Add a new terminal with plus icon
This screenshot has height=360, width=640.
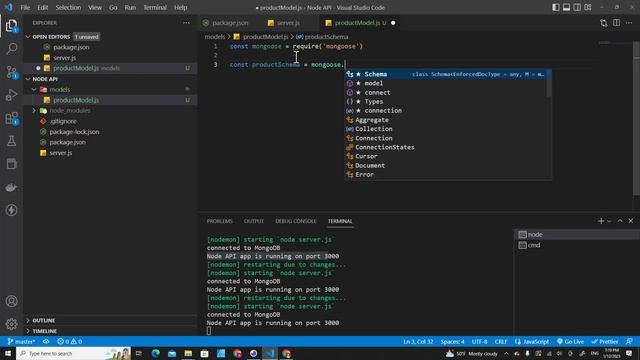click(x=601, y=221)
